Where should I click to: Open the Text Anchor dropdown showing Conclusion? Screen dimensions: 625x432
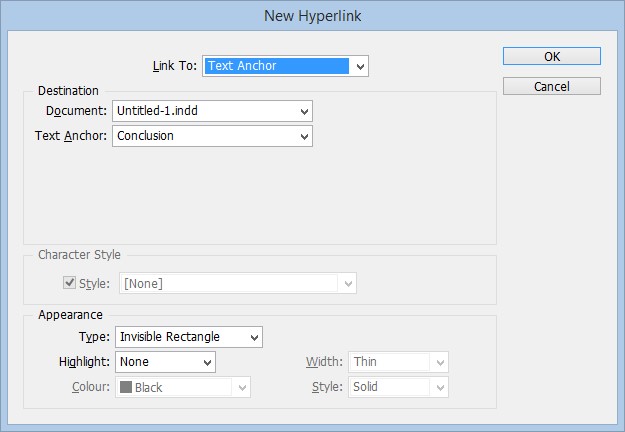[212, 136]
